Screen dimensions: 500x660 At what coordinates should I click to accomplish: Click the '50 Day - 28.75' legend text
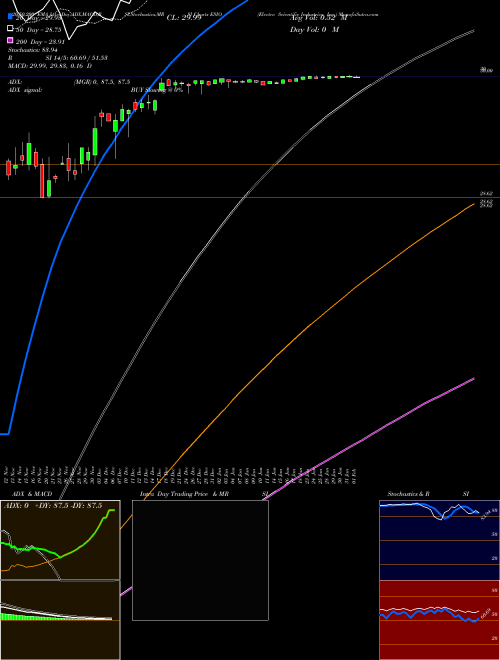point(38,30)
